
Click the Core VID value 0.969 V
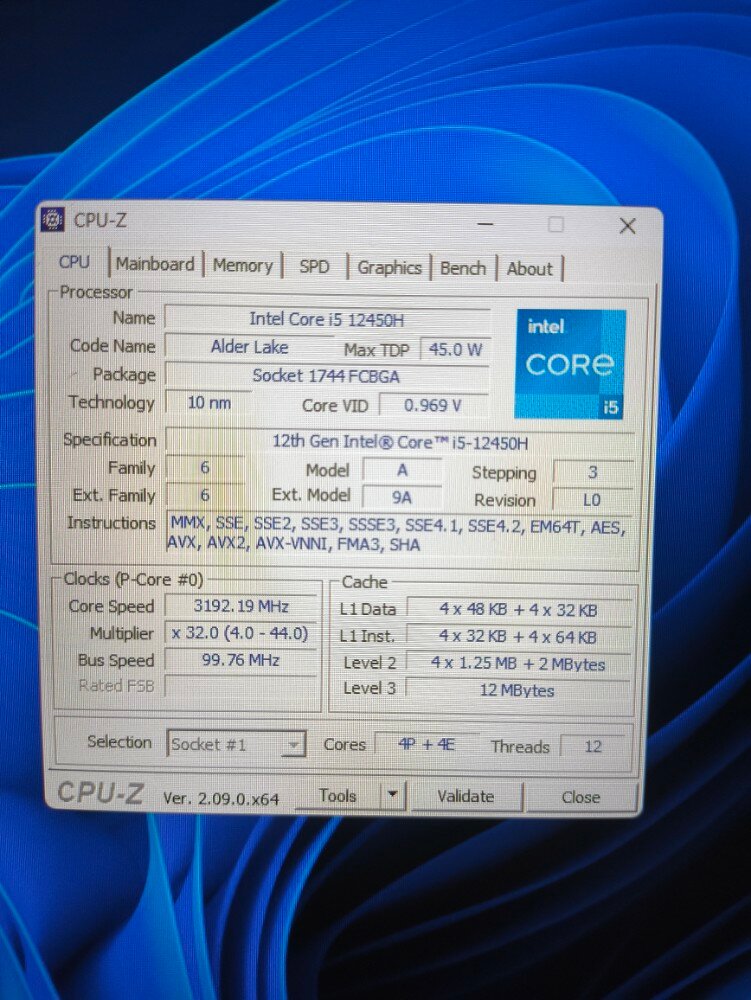pyautogui.click(x=434, y=406)
